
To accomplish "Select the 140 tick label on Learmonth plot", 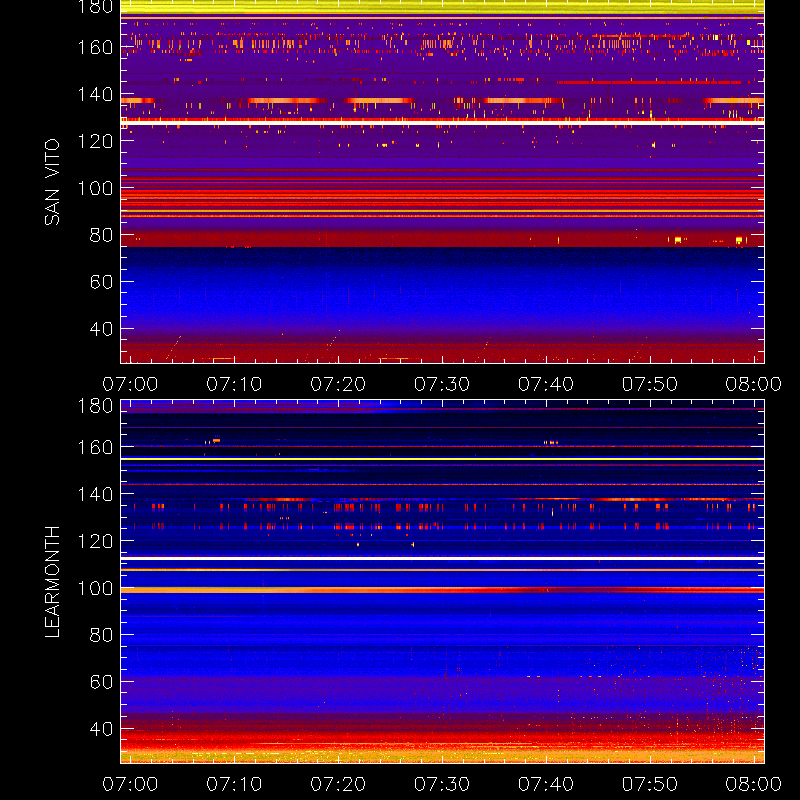I will [95, 494].
